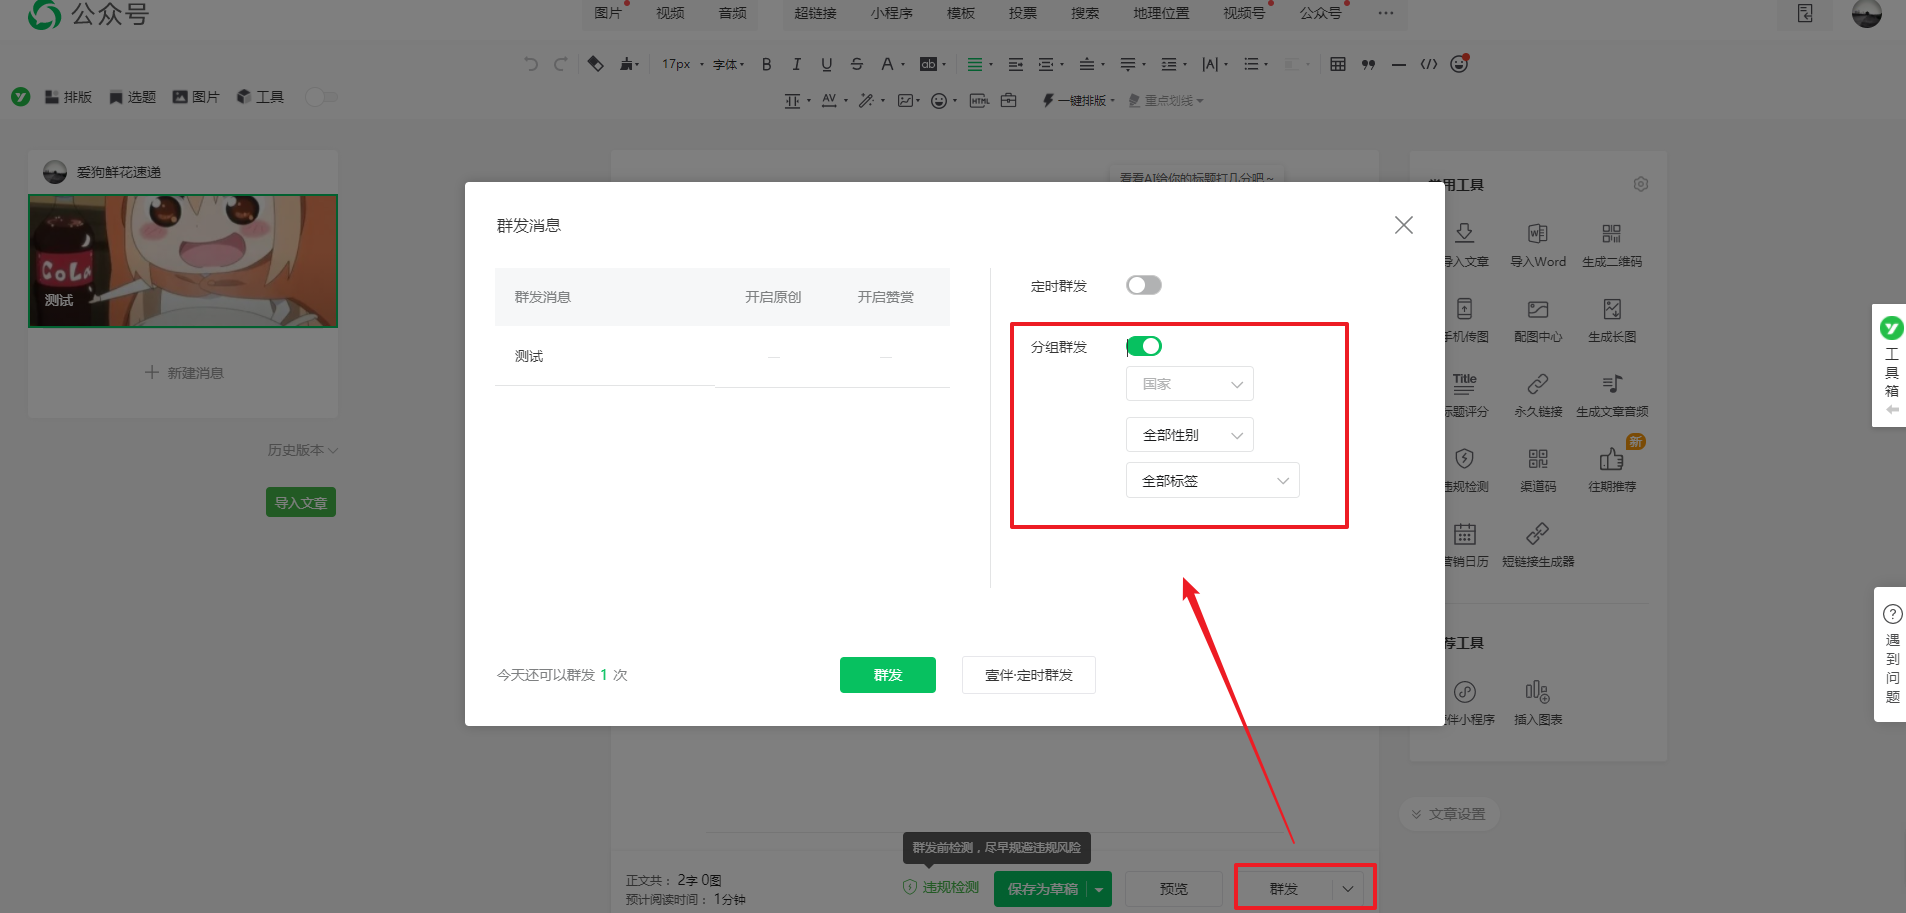Click the green 群发 button in dialog
The height and width of the screenshot is (913, 1906).
point(887,675)
